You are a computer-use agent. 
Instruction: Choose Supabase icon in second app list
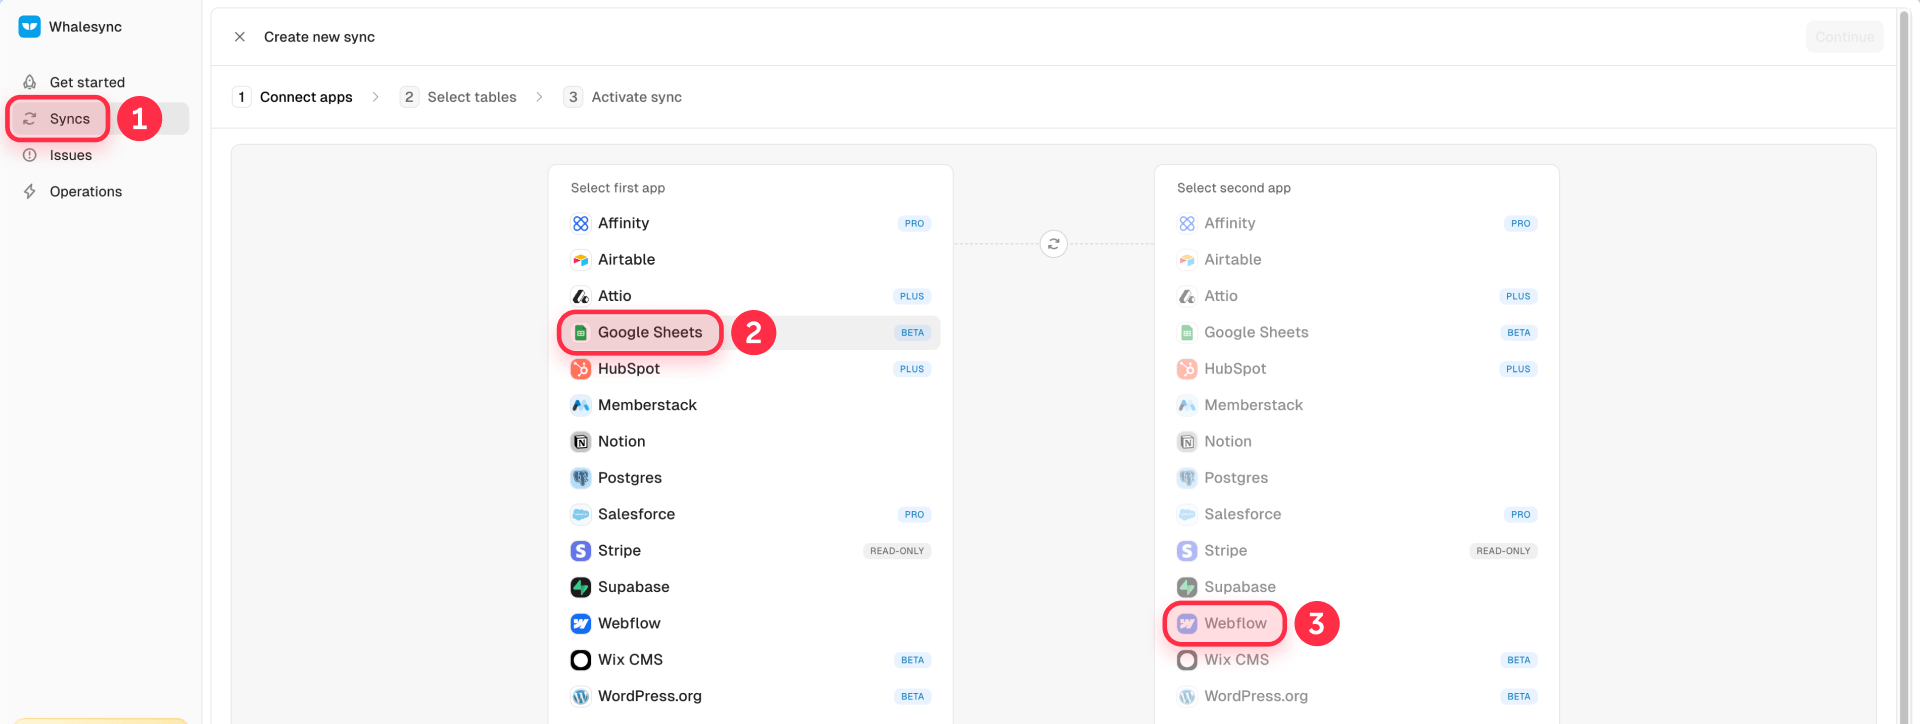(x=1187, y=587)
